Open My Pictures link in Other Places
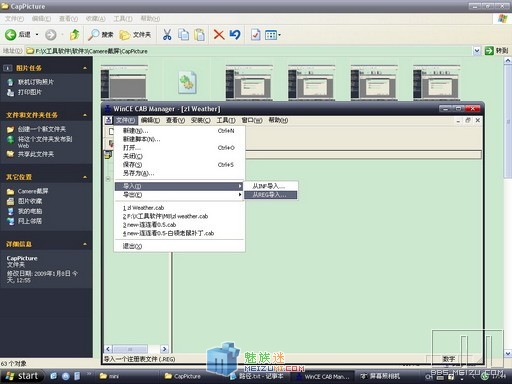 coord(30,201)
